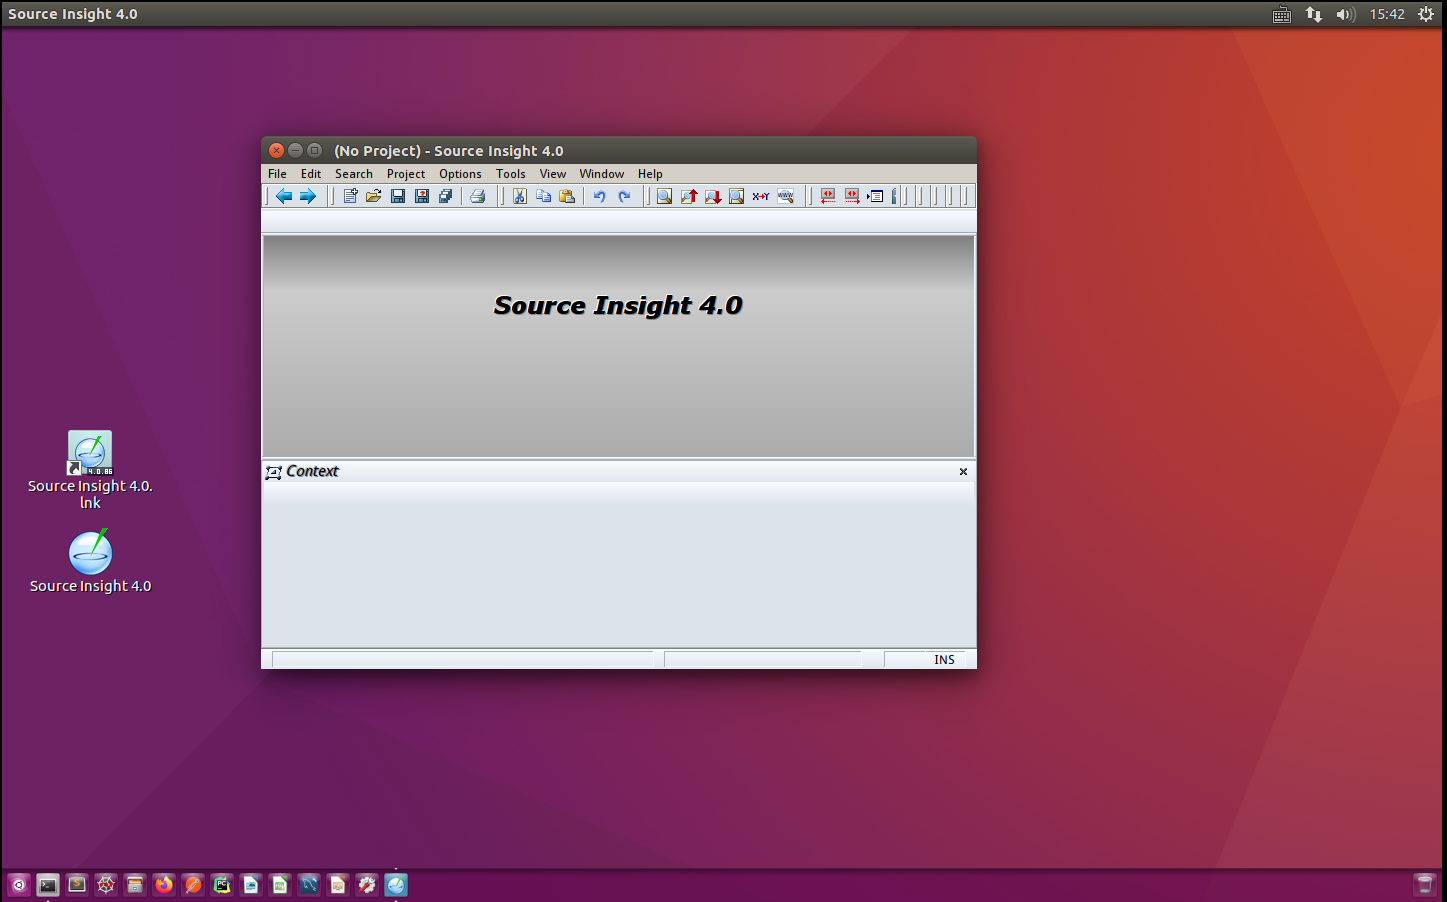Viewport: 1447px width, 902px height.
Task: Paste from clipboard using the toolbar icon
Action: click(x=567, y=196)
